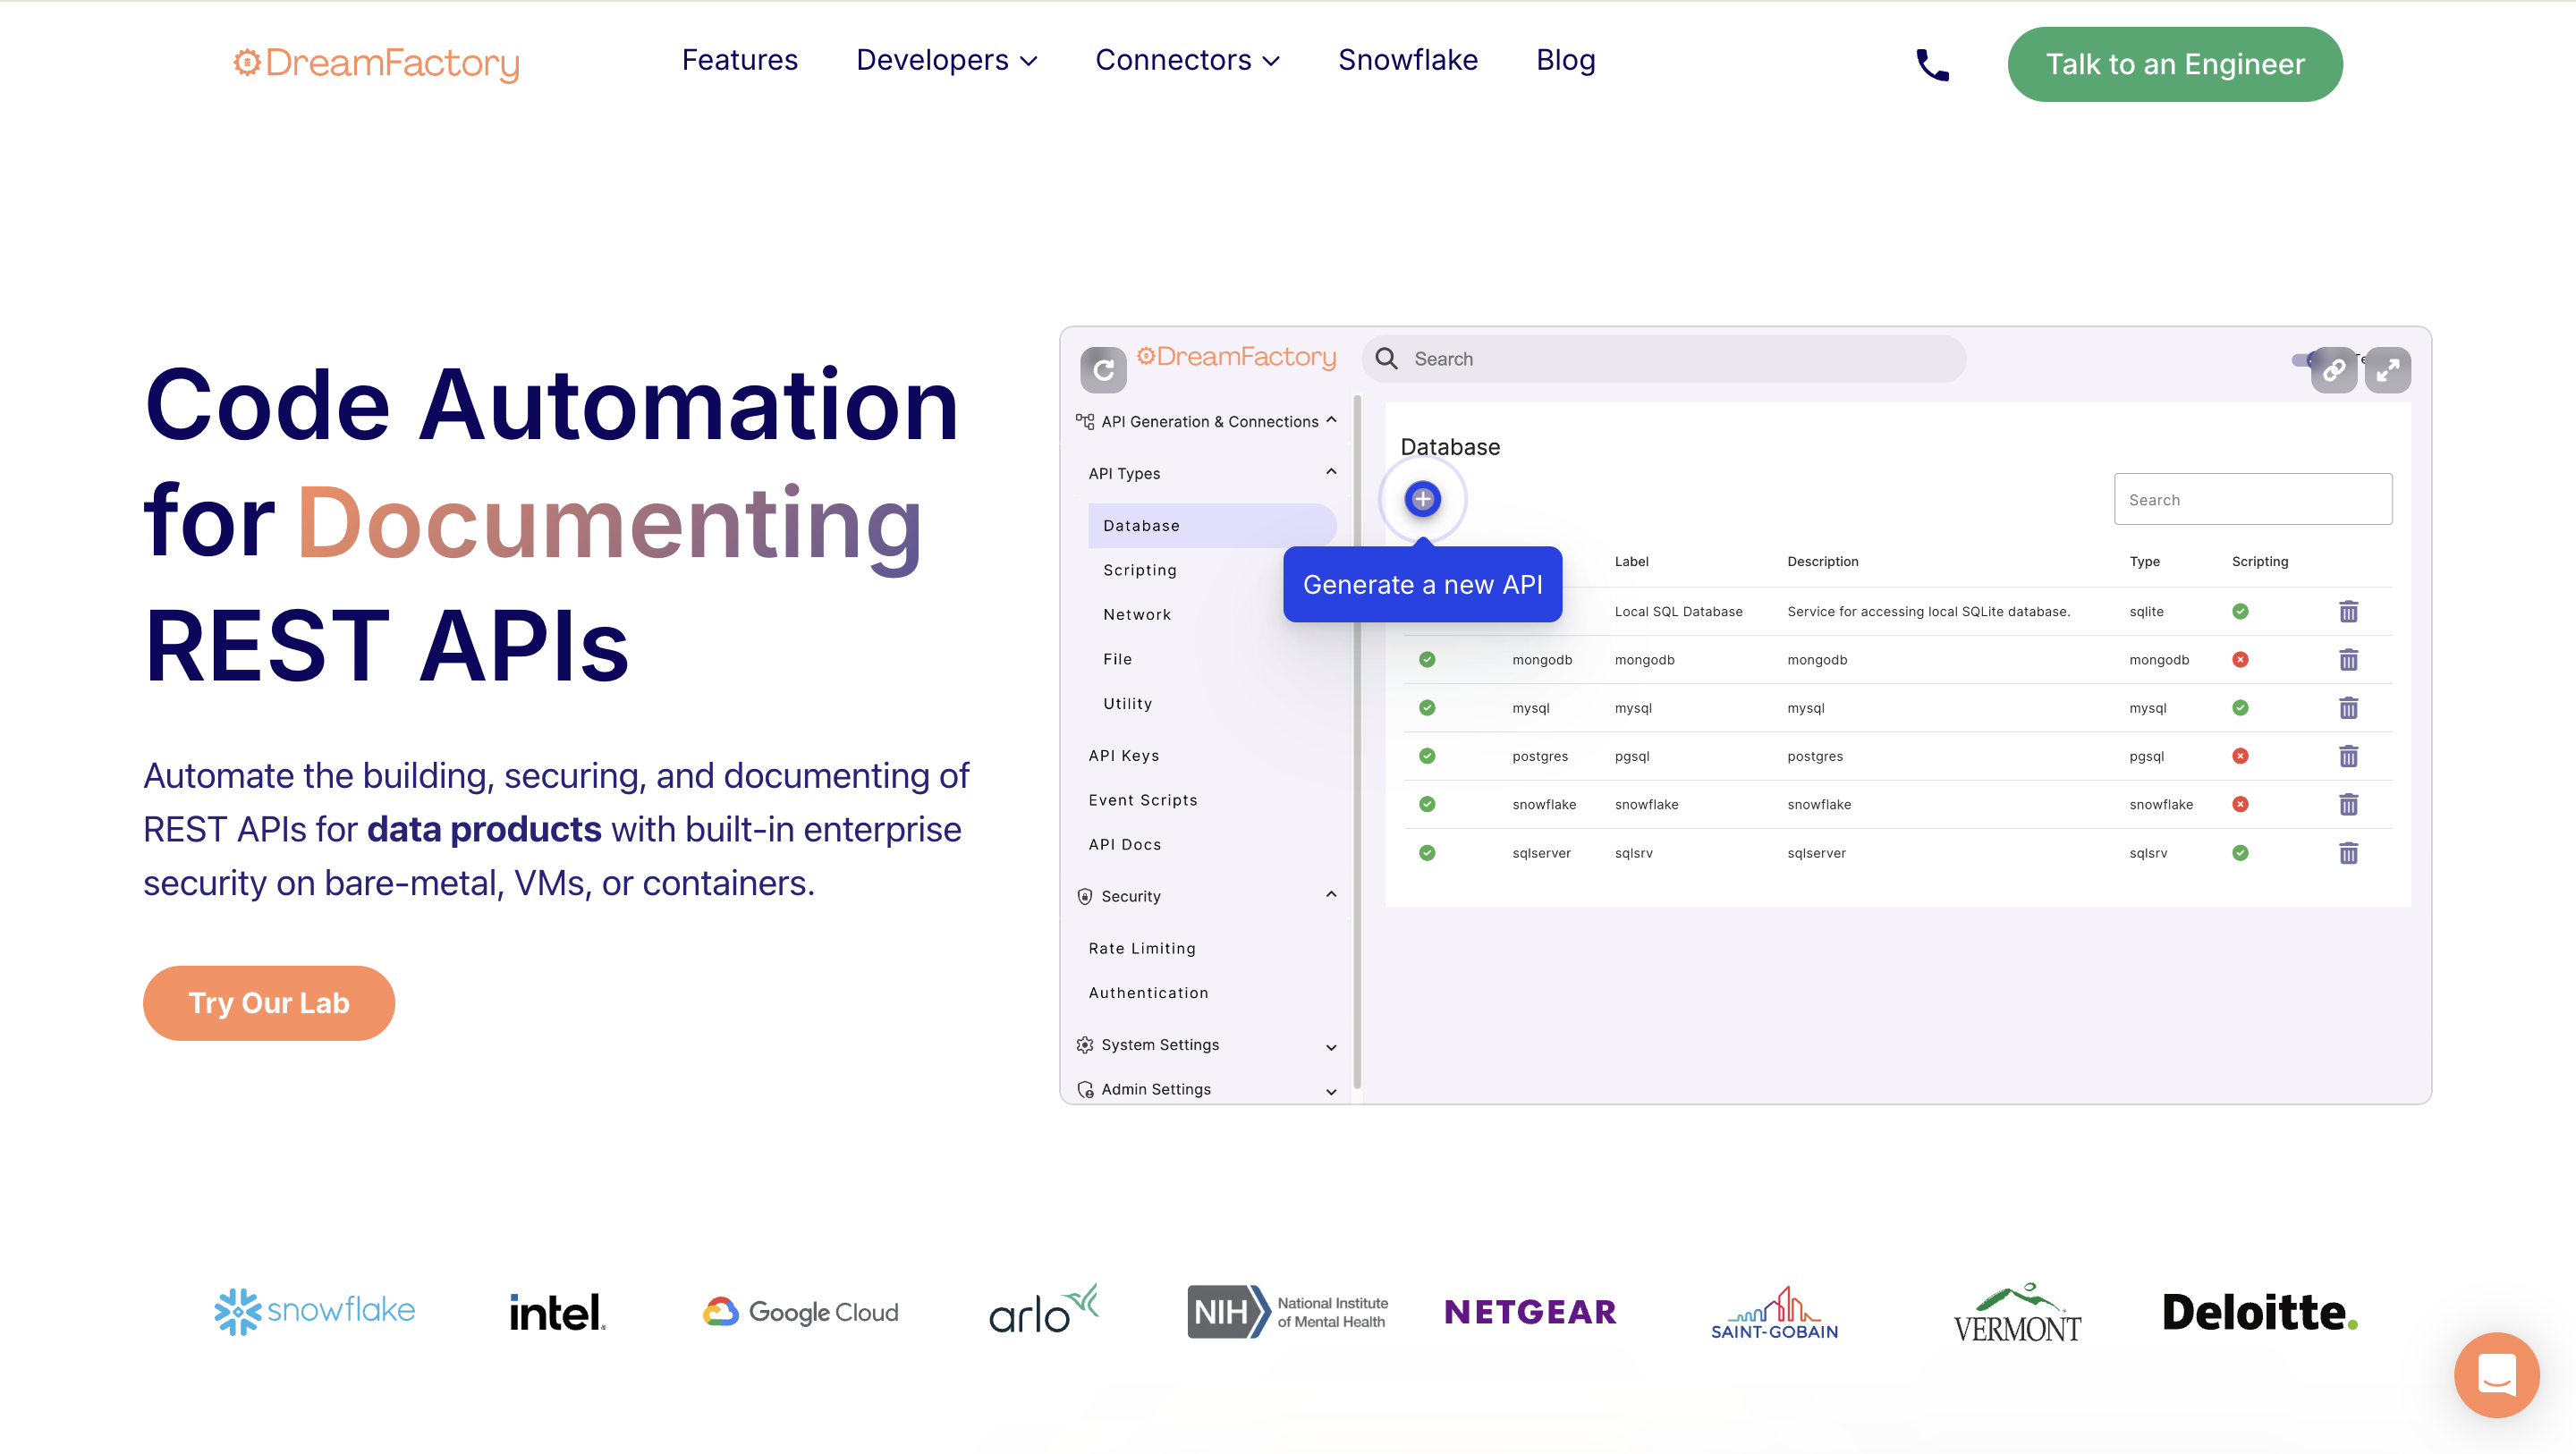This screenshot has height=1454, width=2576.
Task: Click the Admin Settings gear icon
Action: [x=1085, y=1088]
